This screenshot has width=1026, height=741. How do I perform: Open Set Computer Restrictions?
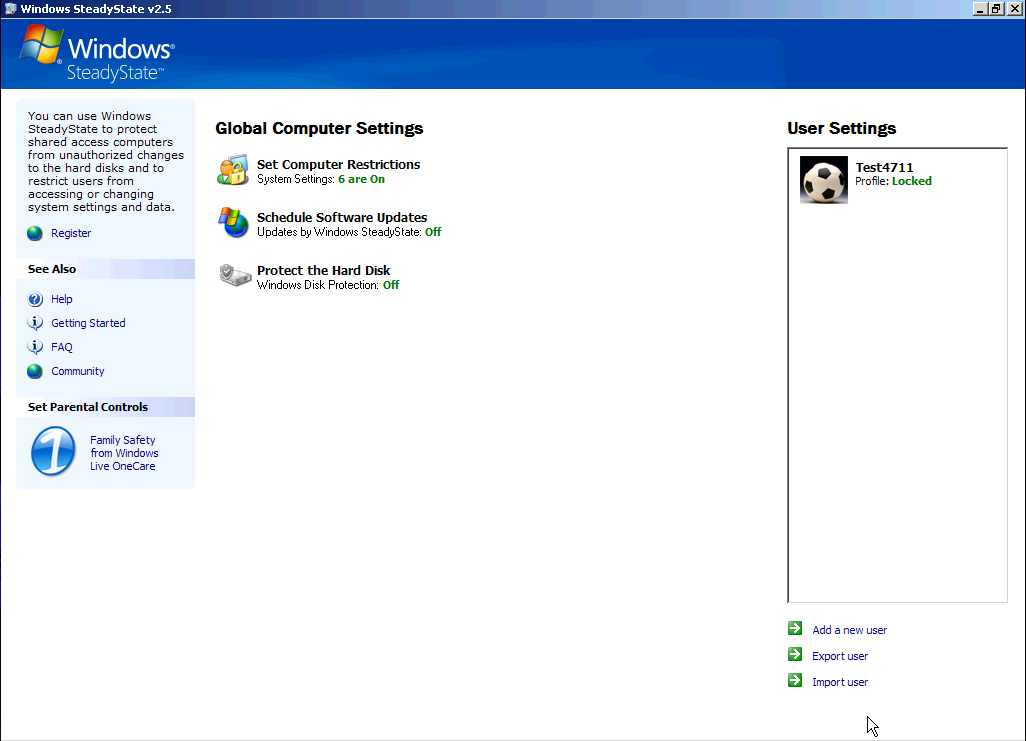pos(338,164)
